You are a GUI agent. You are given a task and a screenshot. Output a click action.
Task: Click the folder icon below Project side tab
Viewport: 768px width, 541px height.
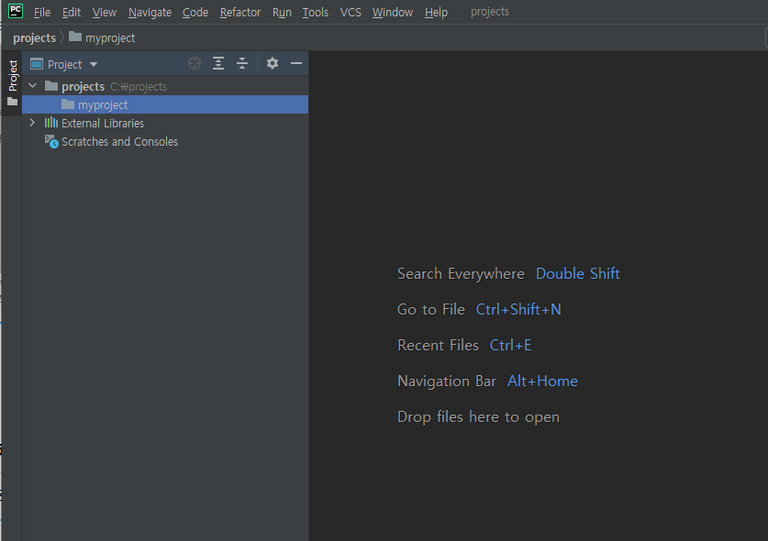(x=13, y=102)
